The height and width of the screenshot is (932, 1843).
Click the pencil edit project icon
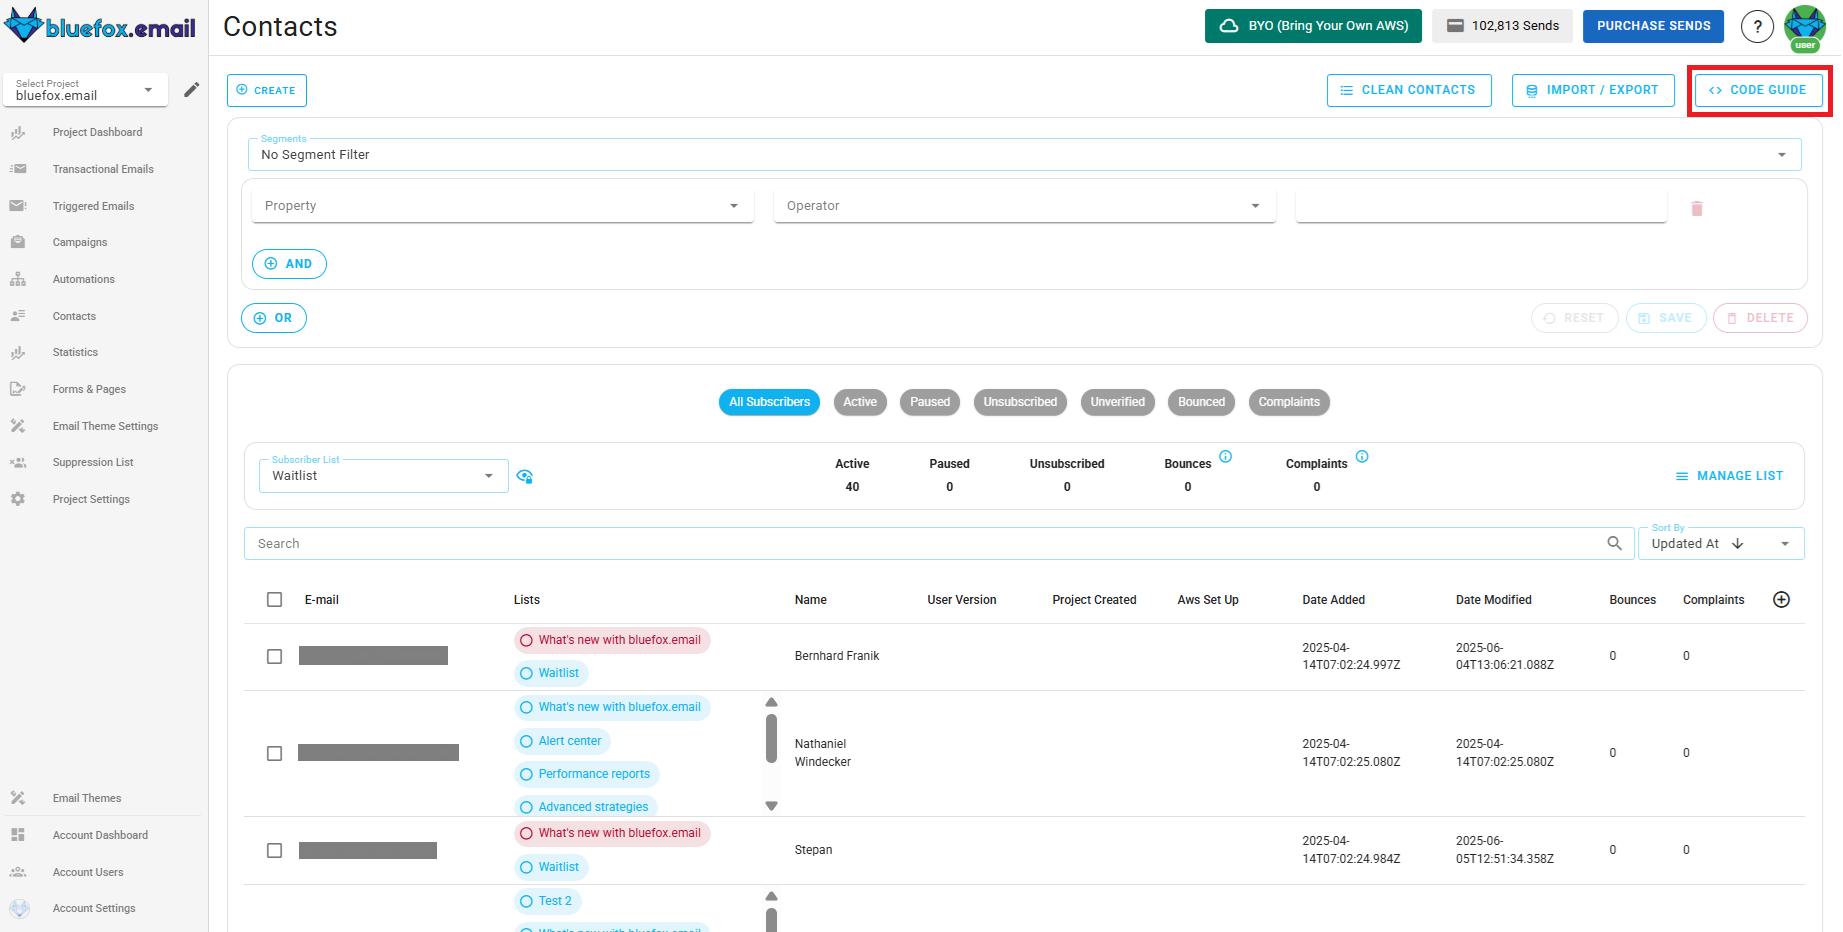191,90
